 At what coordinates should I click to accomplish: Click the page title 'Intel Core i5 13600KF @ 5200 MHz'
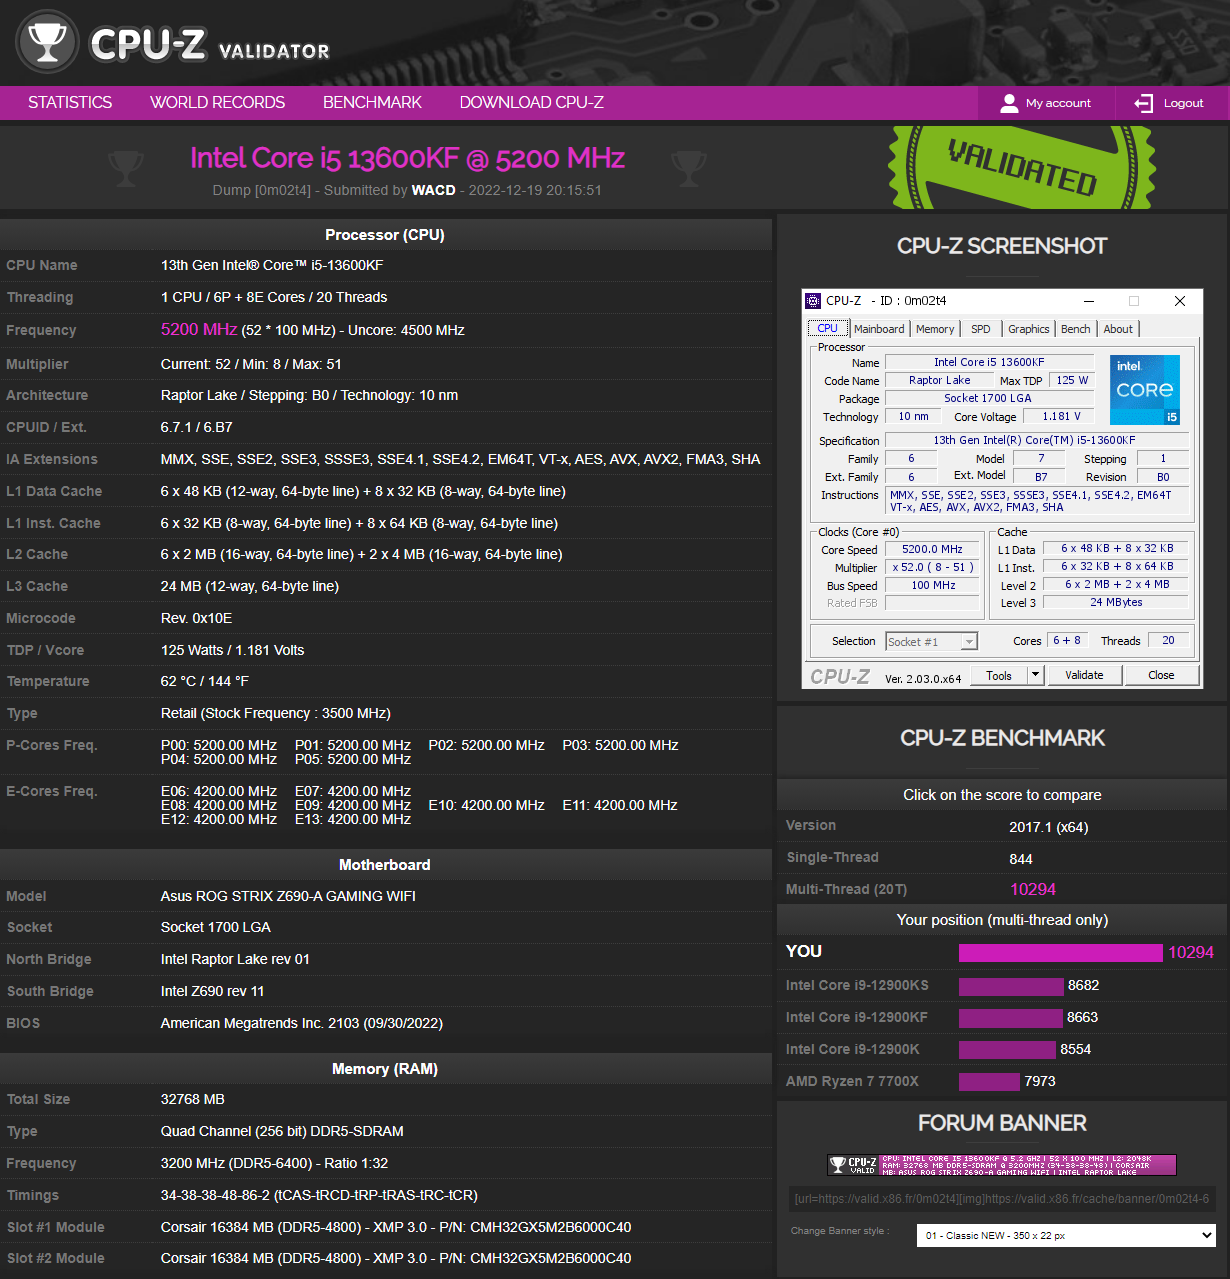[x=408, y=158]
